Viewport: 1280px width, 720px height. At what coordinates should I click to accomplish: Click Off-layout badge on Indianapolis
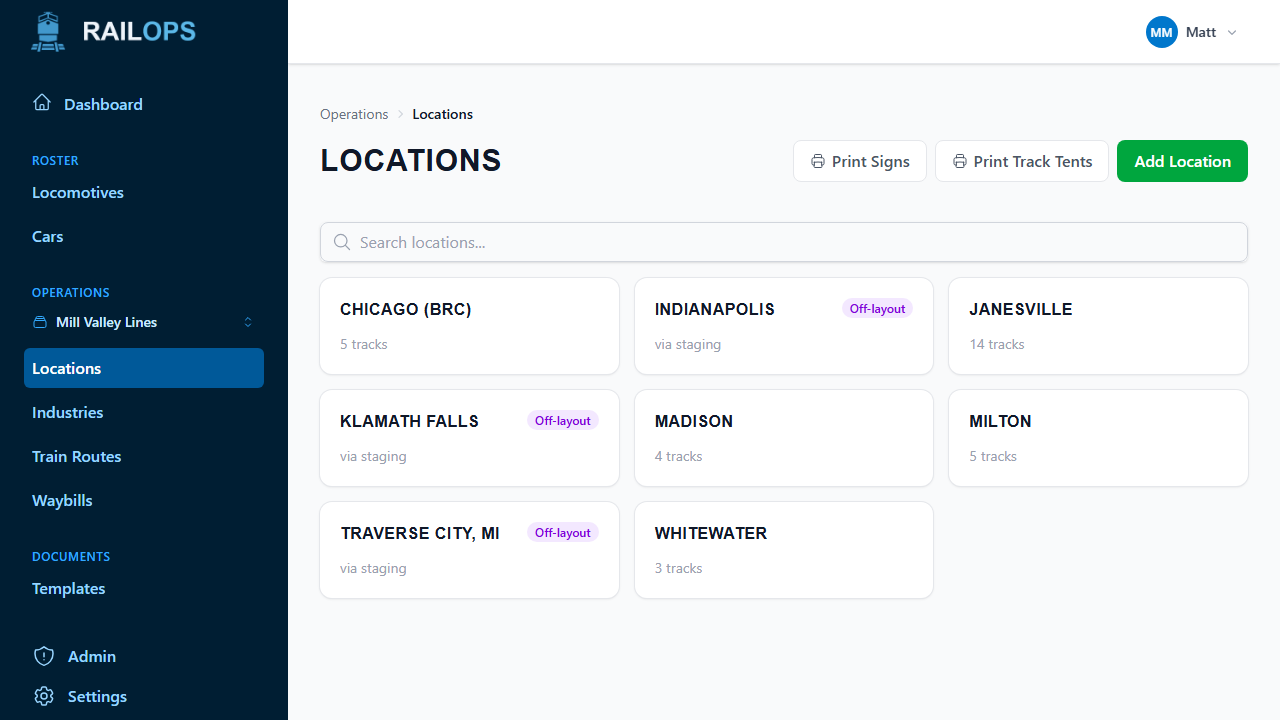pos(877,309)
